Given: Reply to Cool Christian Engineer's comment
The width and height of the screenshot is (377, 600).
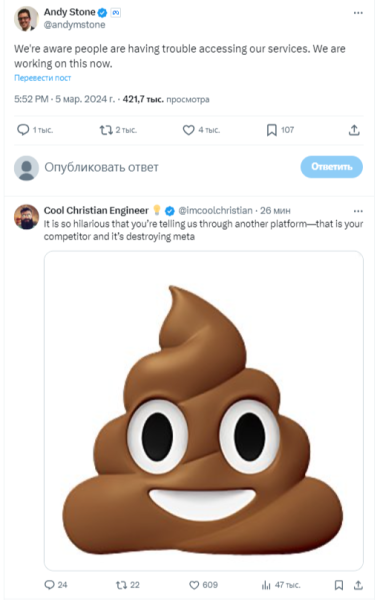Looking at the screenshot, I should pos(49,585).
